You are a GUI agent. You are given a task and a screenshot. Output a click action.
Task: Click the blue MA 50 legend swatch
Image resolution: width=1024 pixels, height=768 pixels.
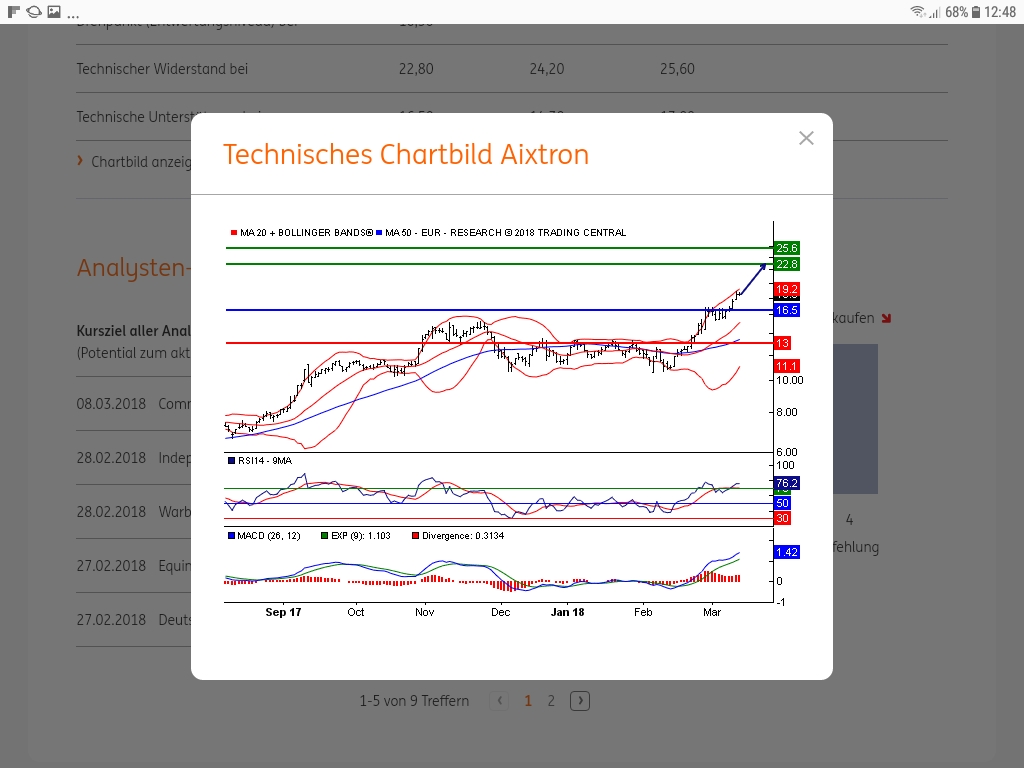(379, 233)
